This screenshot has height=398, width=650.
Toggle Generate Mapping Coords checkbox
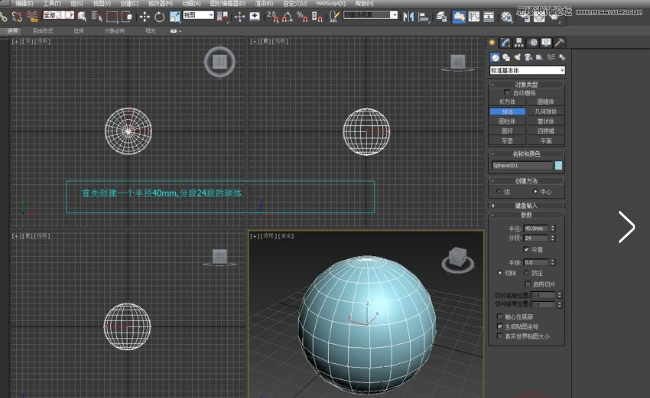tap(500, 326)
